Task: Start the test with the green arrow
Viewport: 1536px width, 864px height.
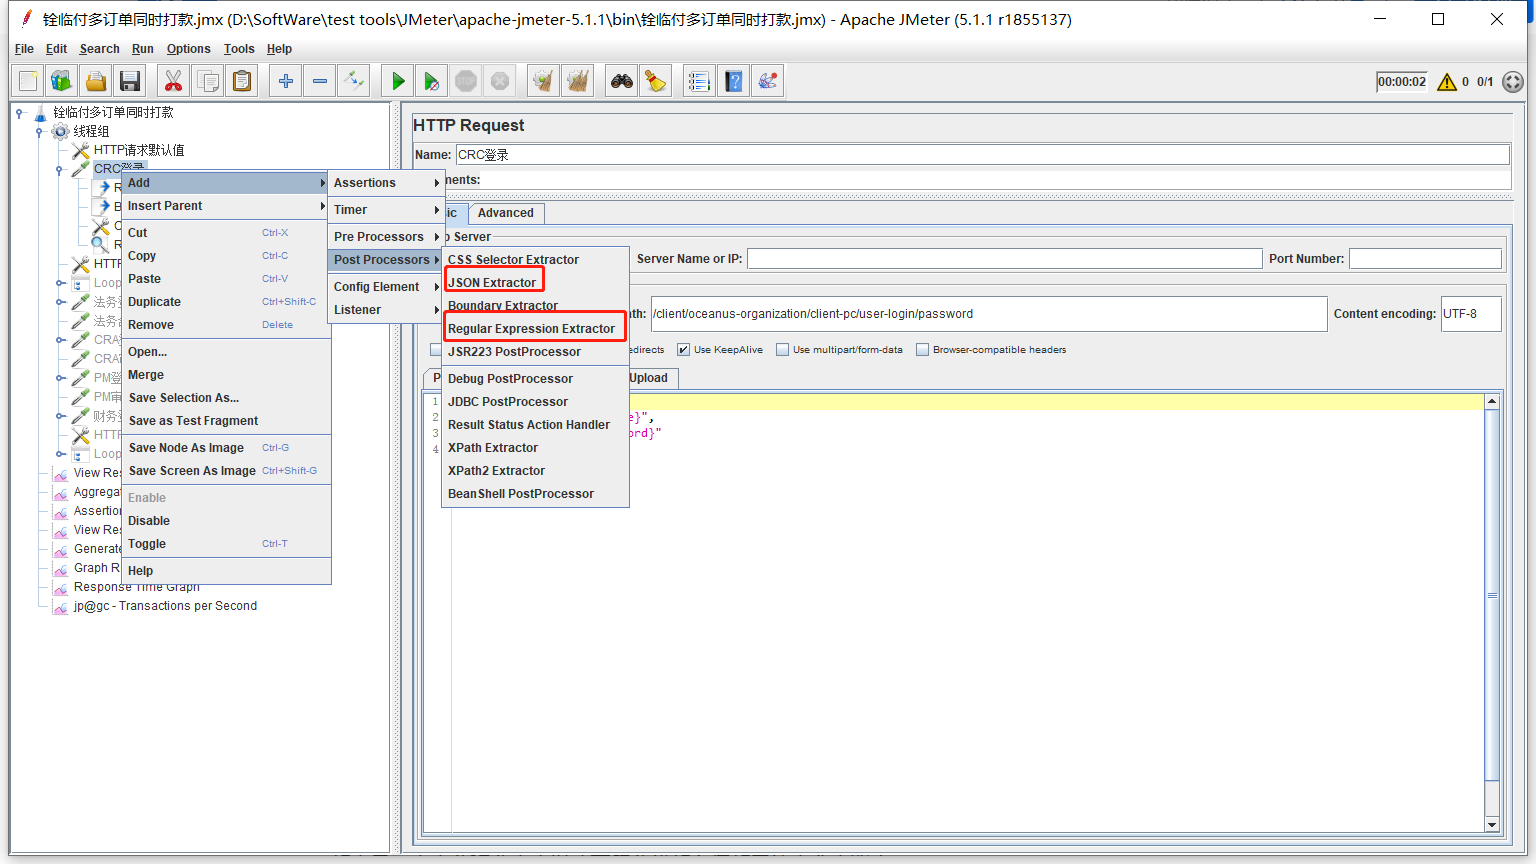Action: 398,81
